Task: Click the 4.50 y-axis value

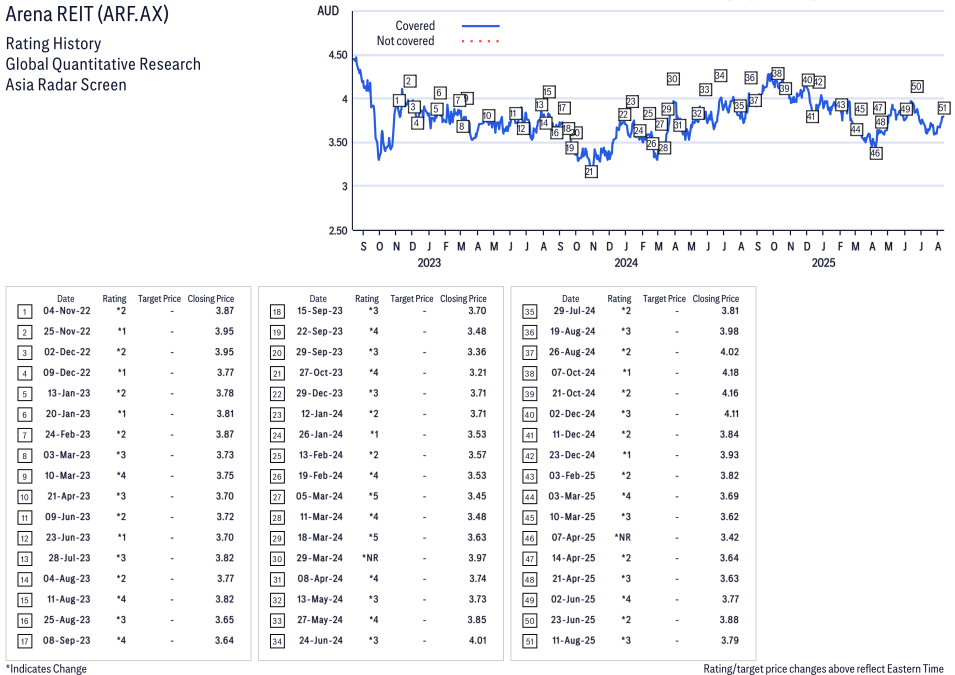Action: point(337,55)
